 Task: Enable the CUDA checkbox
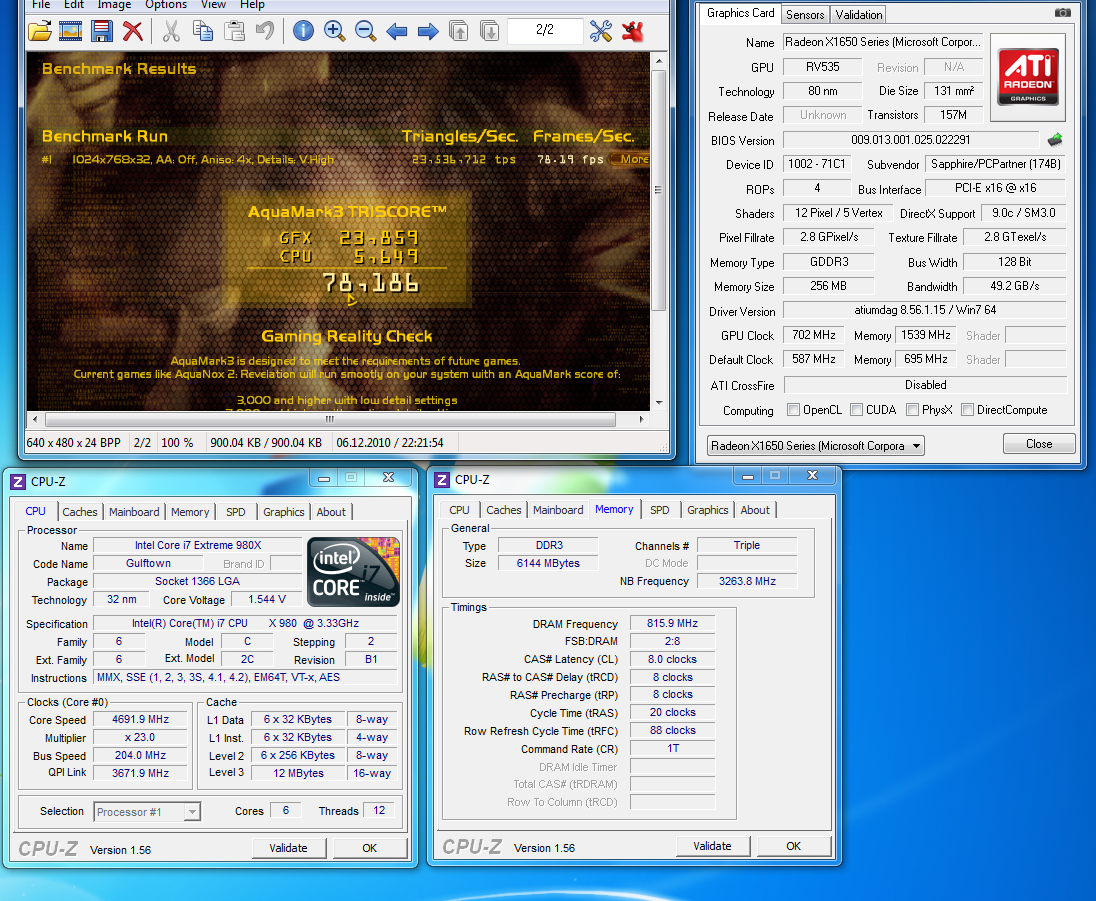point(856,410)
